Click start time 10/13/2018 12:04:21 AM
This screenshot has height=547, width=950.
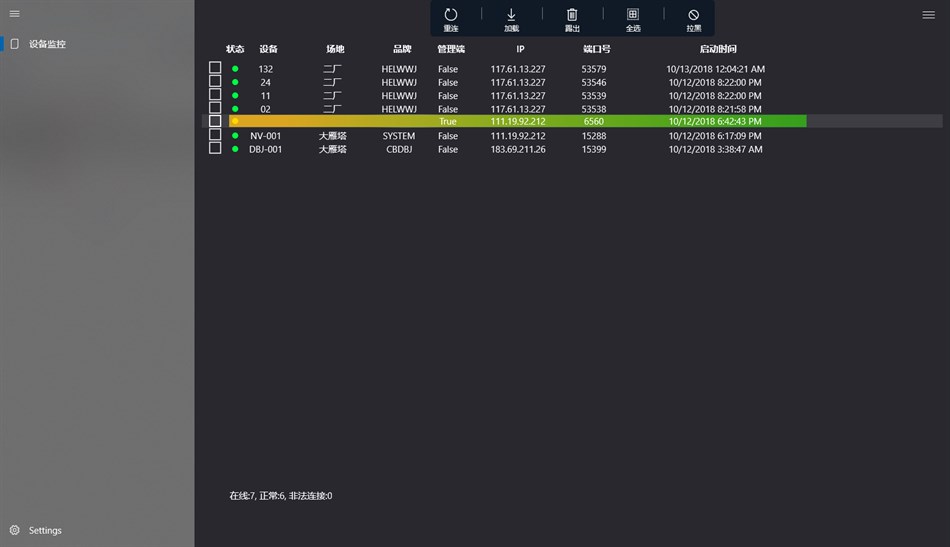pyautogui.click(x=716, y=69)
